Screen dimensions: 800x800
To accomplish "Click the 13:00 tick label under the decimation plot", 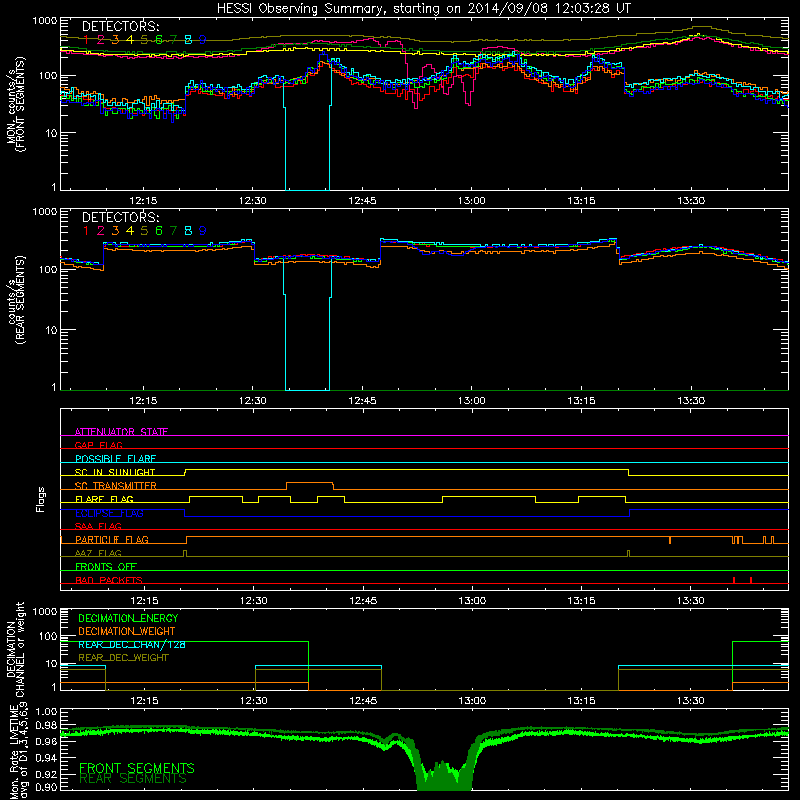I will tap(472, 701).
